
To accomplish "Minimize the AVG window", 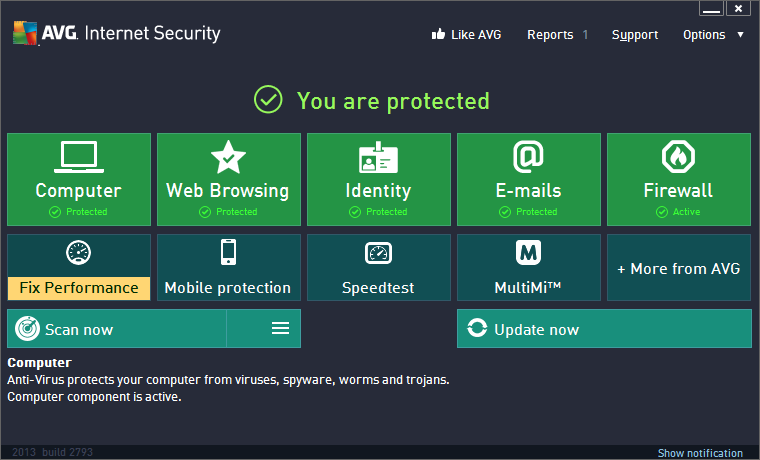I will (711, 9).
